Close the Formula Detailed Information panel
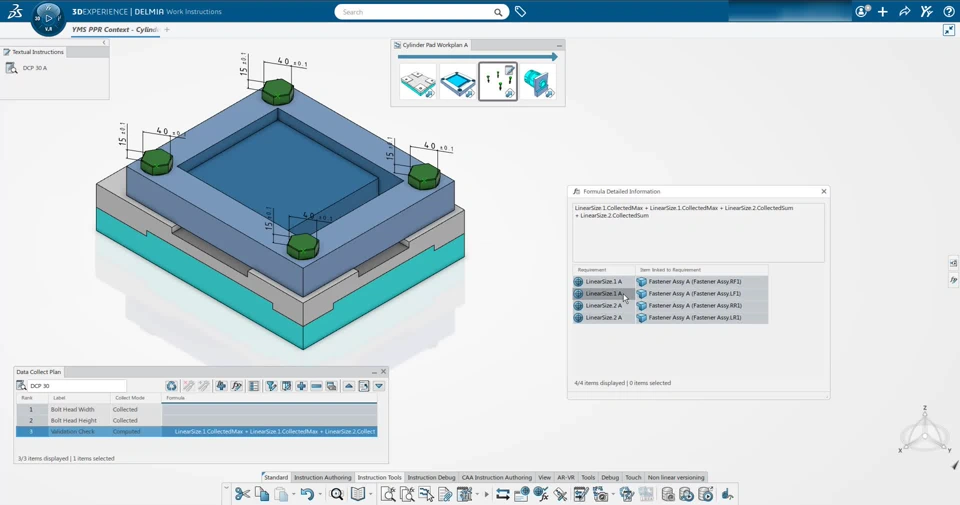The image size is (960, 505). pyautogui.click(x=823, y=192)
